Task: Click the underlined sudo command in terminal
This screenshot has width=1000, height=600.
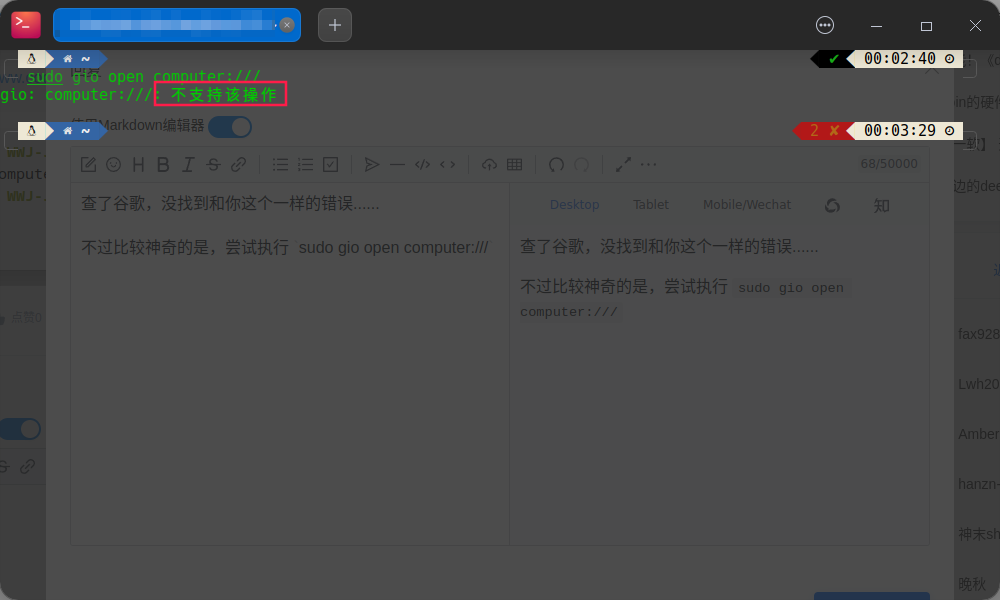Action: pyautogui.click(x=45, y=76)
